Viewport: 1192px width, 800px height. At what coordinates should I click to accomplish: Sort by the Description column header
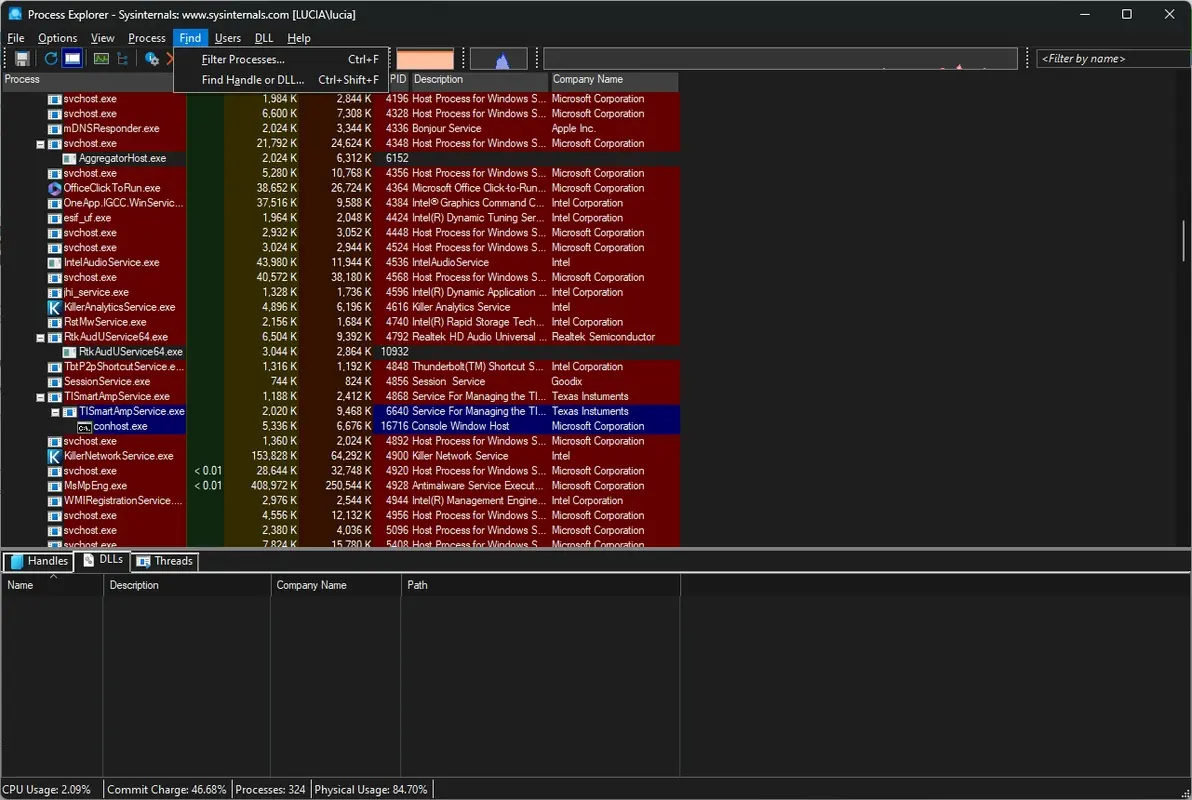click(x=479, y=79)
